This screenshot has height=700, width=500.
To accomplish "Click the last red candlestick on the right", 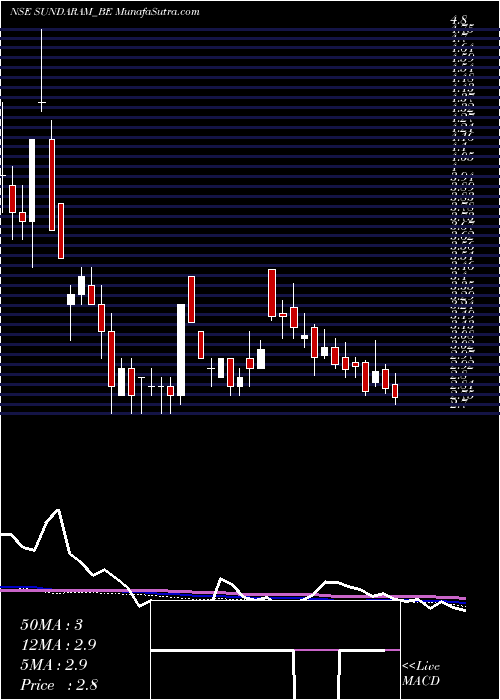I will point(395,391).
